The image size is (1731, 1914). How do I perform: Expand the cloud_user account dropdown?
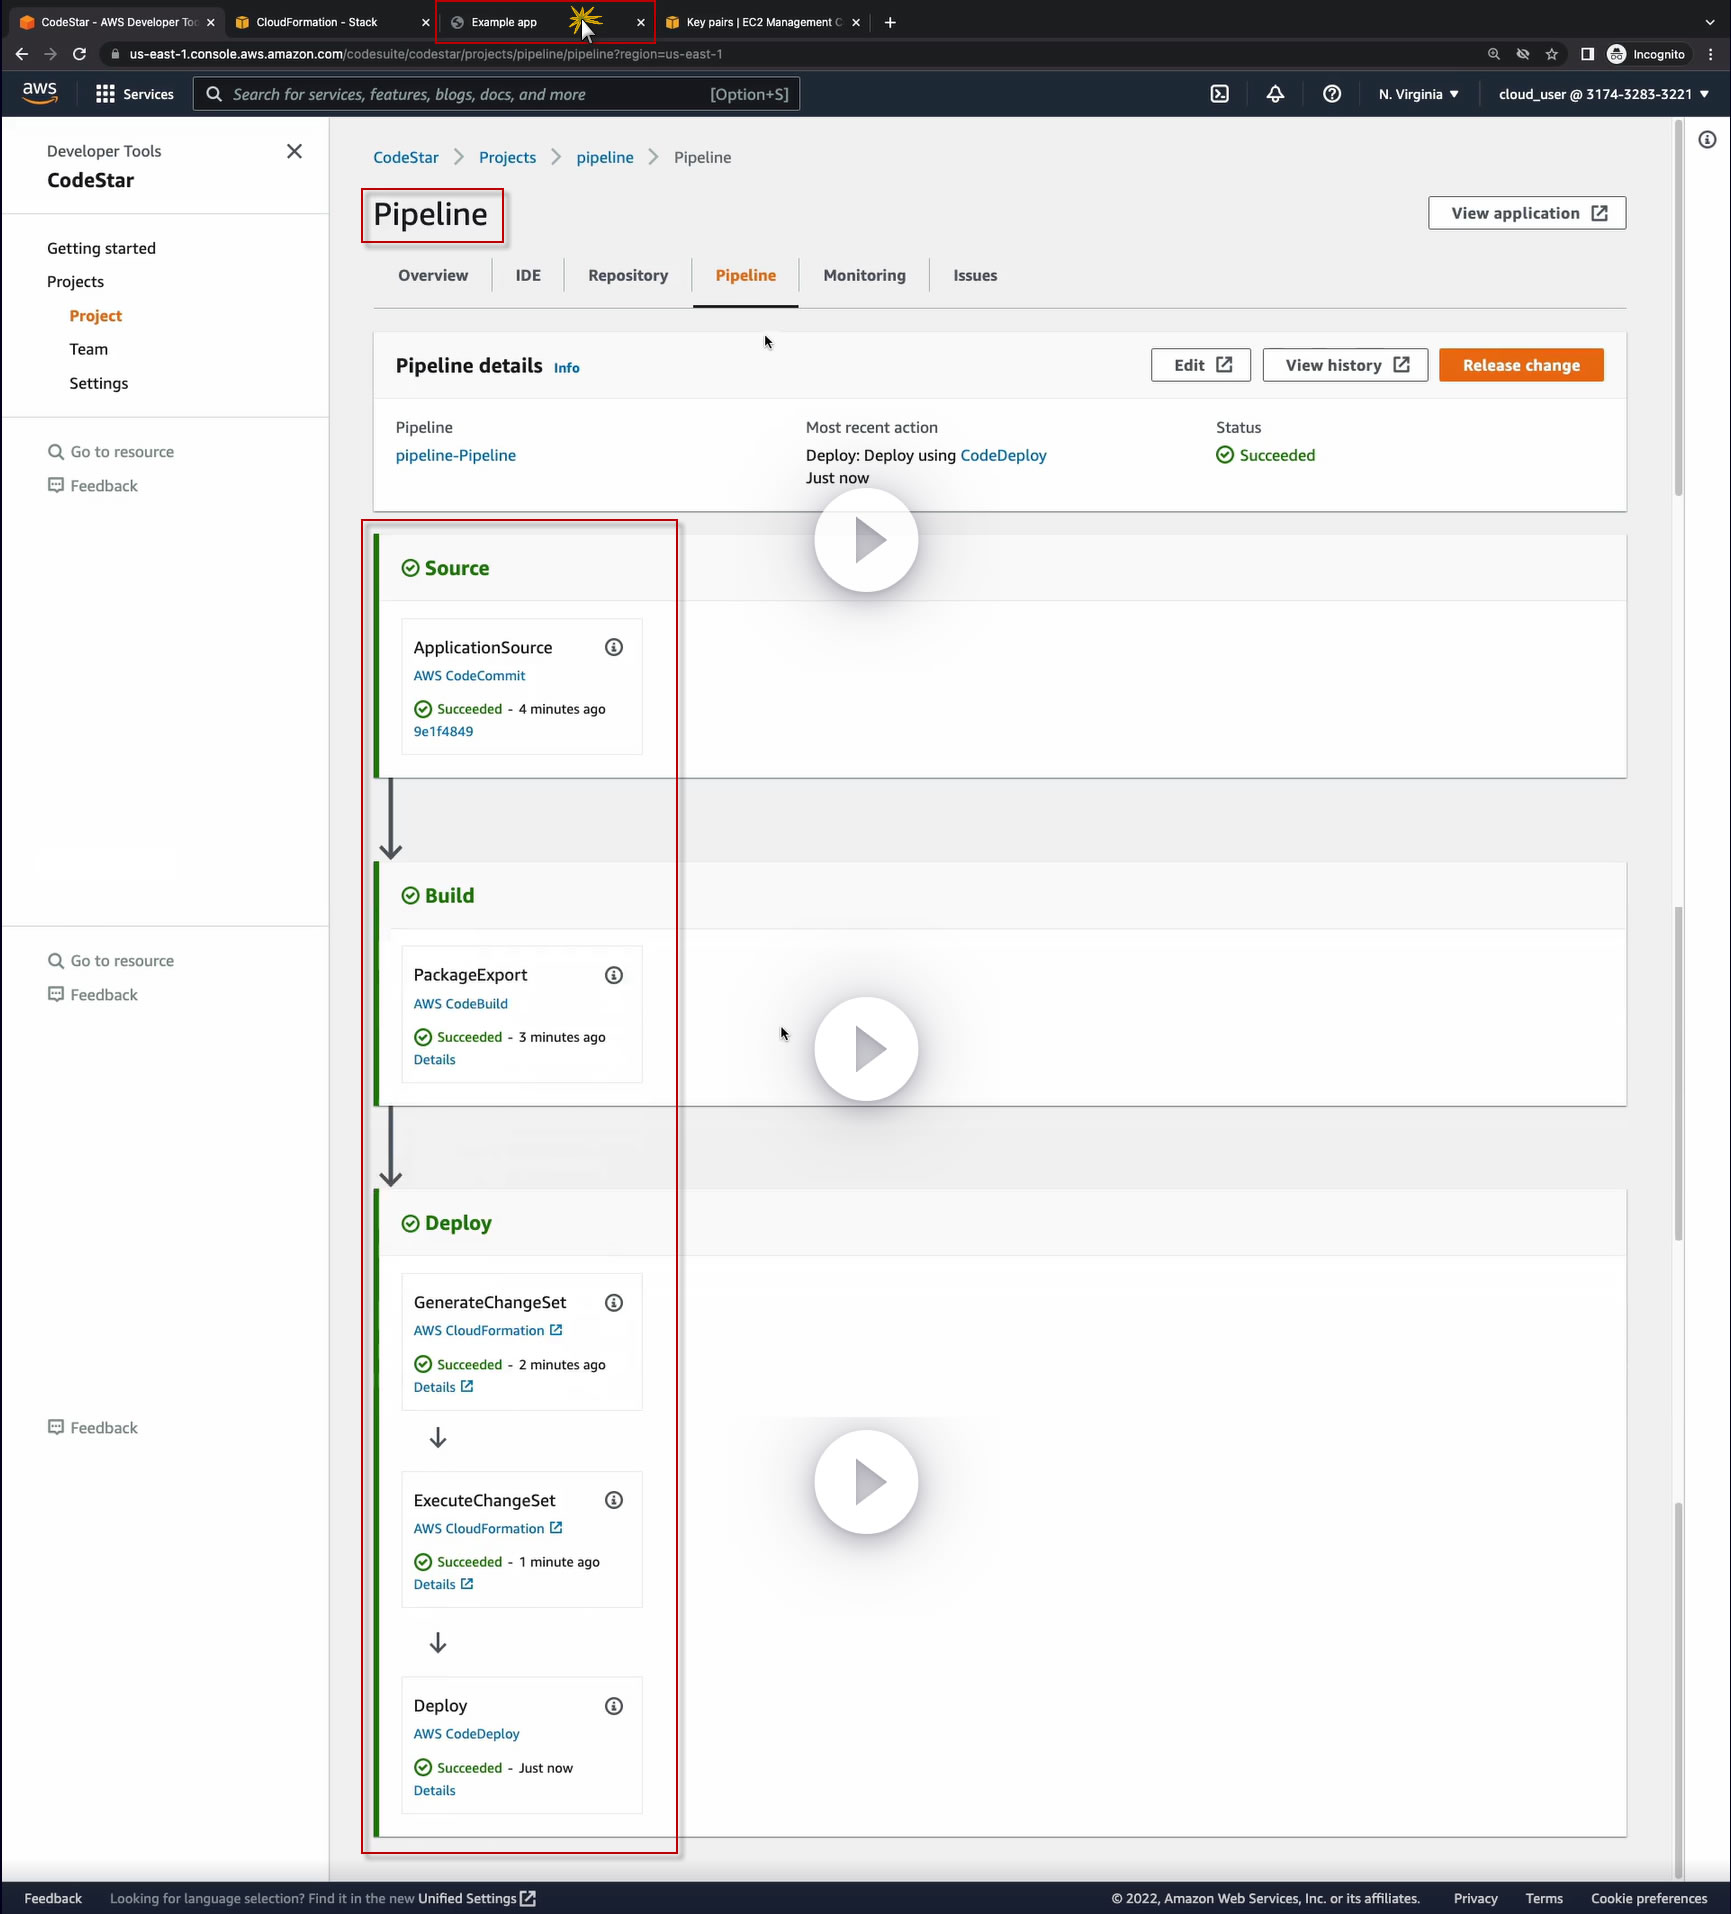pos(1603,94)
